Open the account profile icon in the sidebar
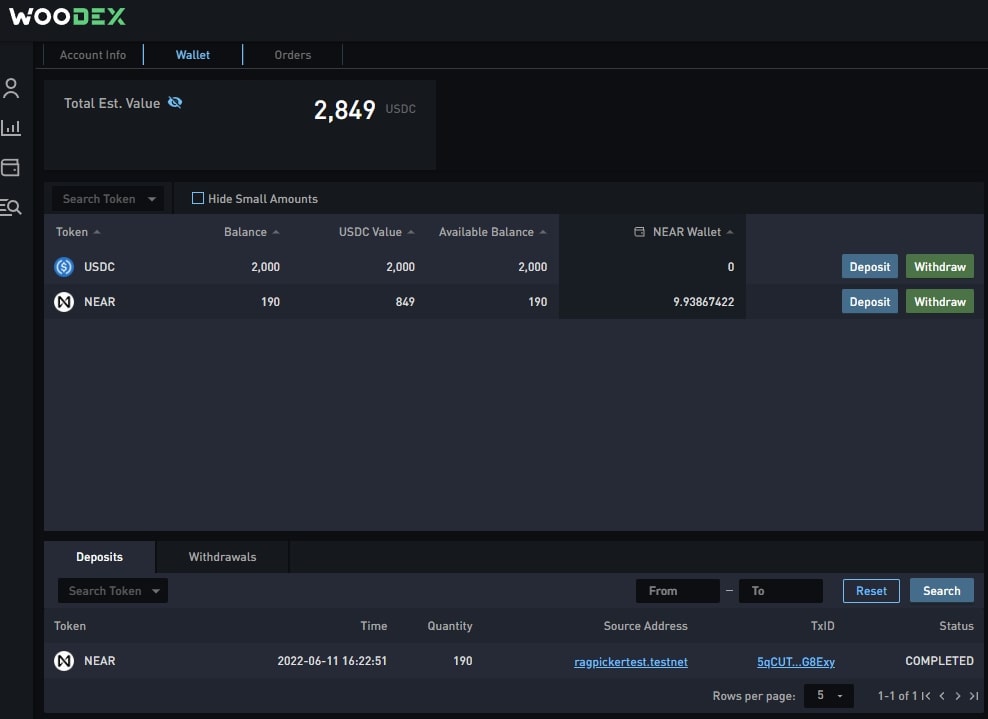 pos(12,88)
